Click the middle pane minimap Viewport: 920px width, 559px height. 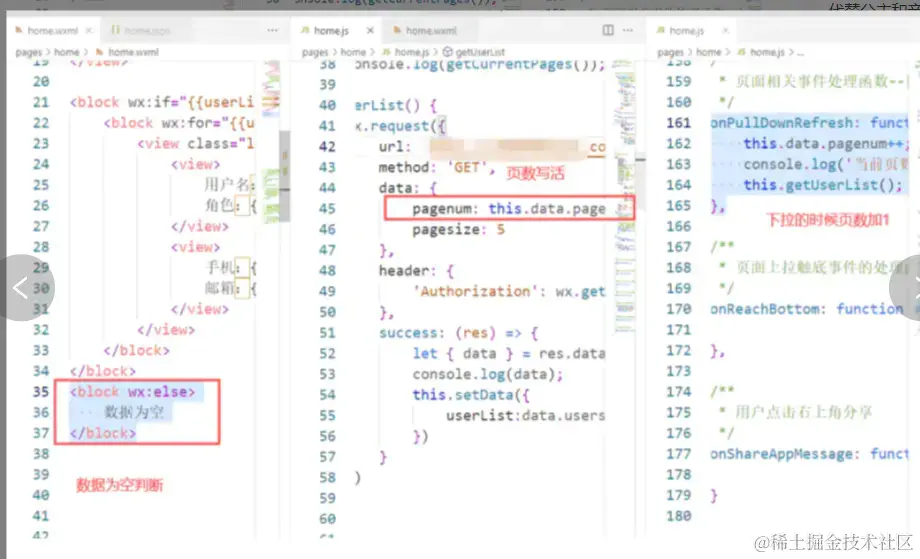click(625, 197)
